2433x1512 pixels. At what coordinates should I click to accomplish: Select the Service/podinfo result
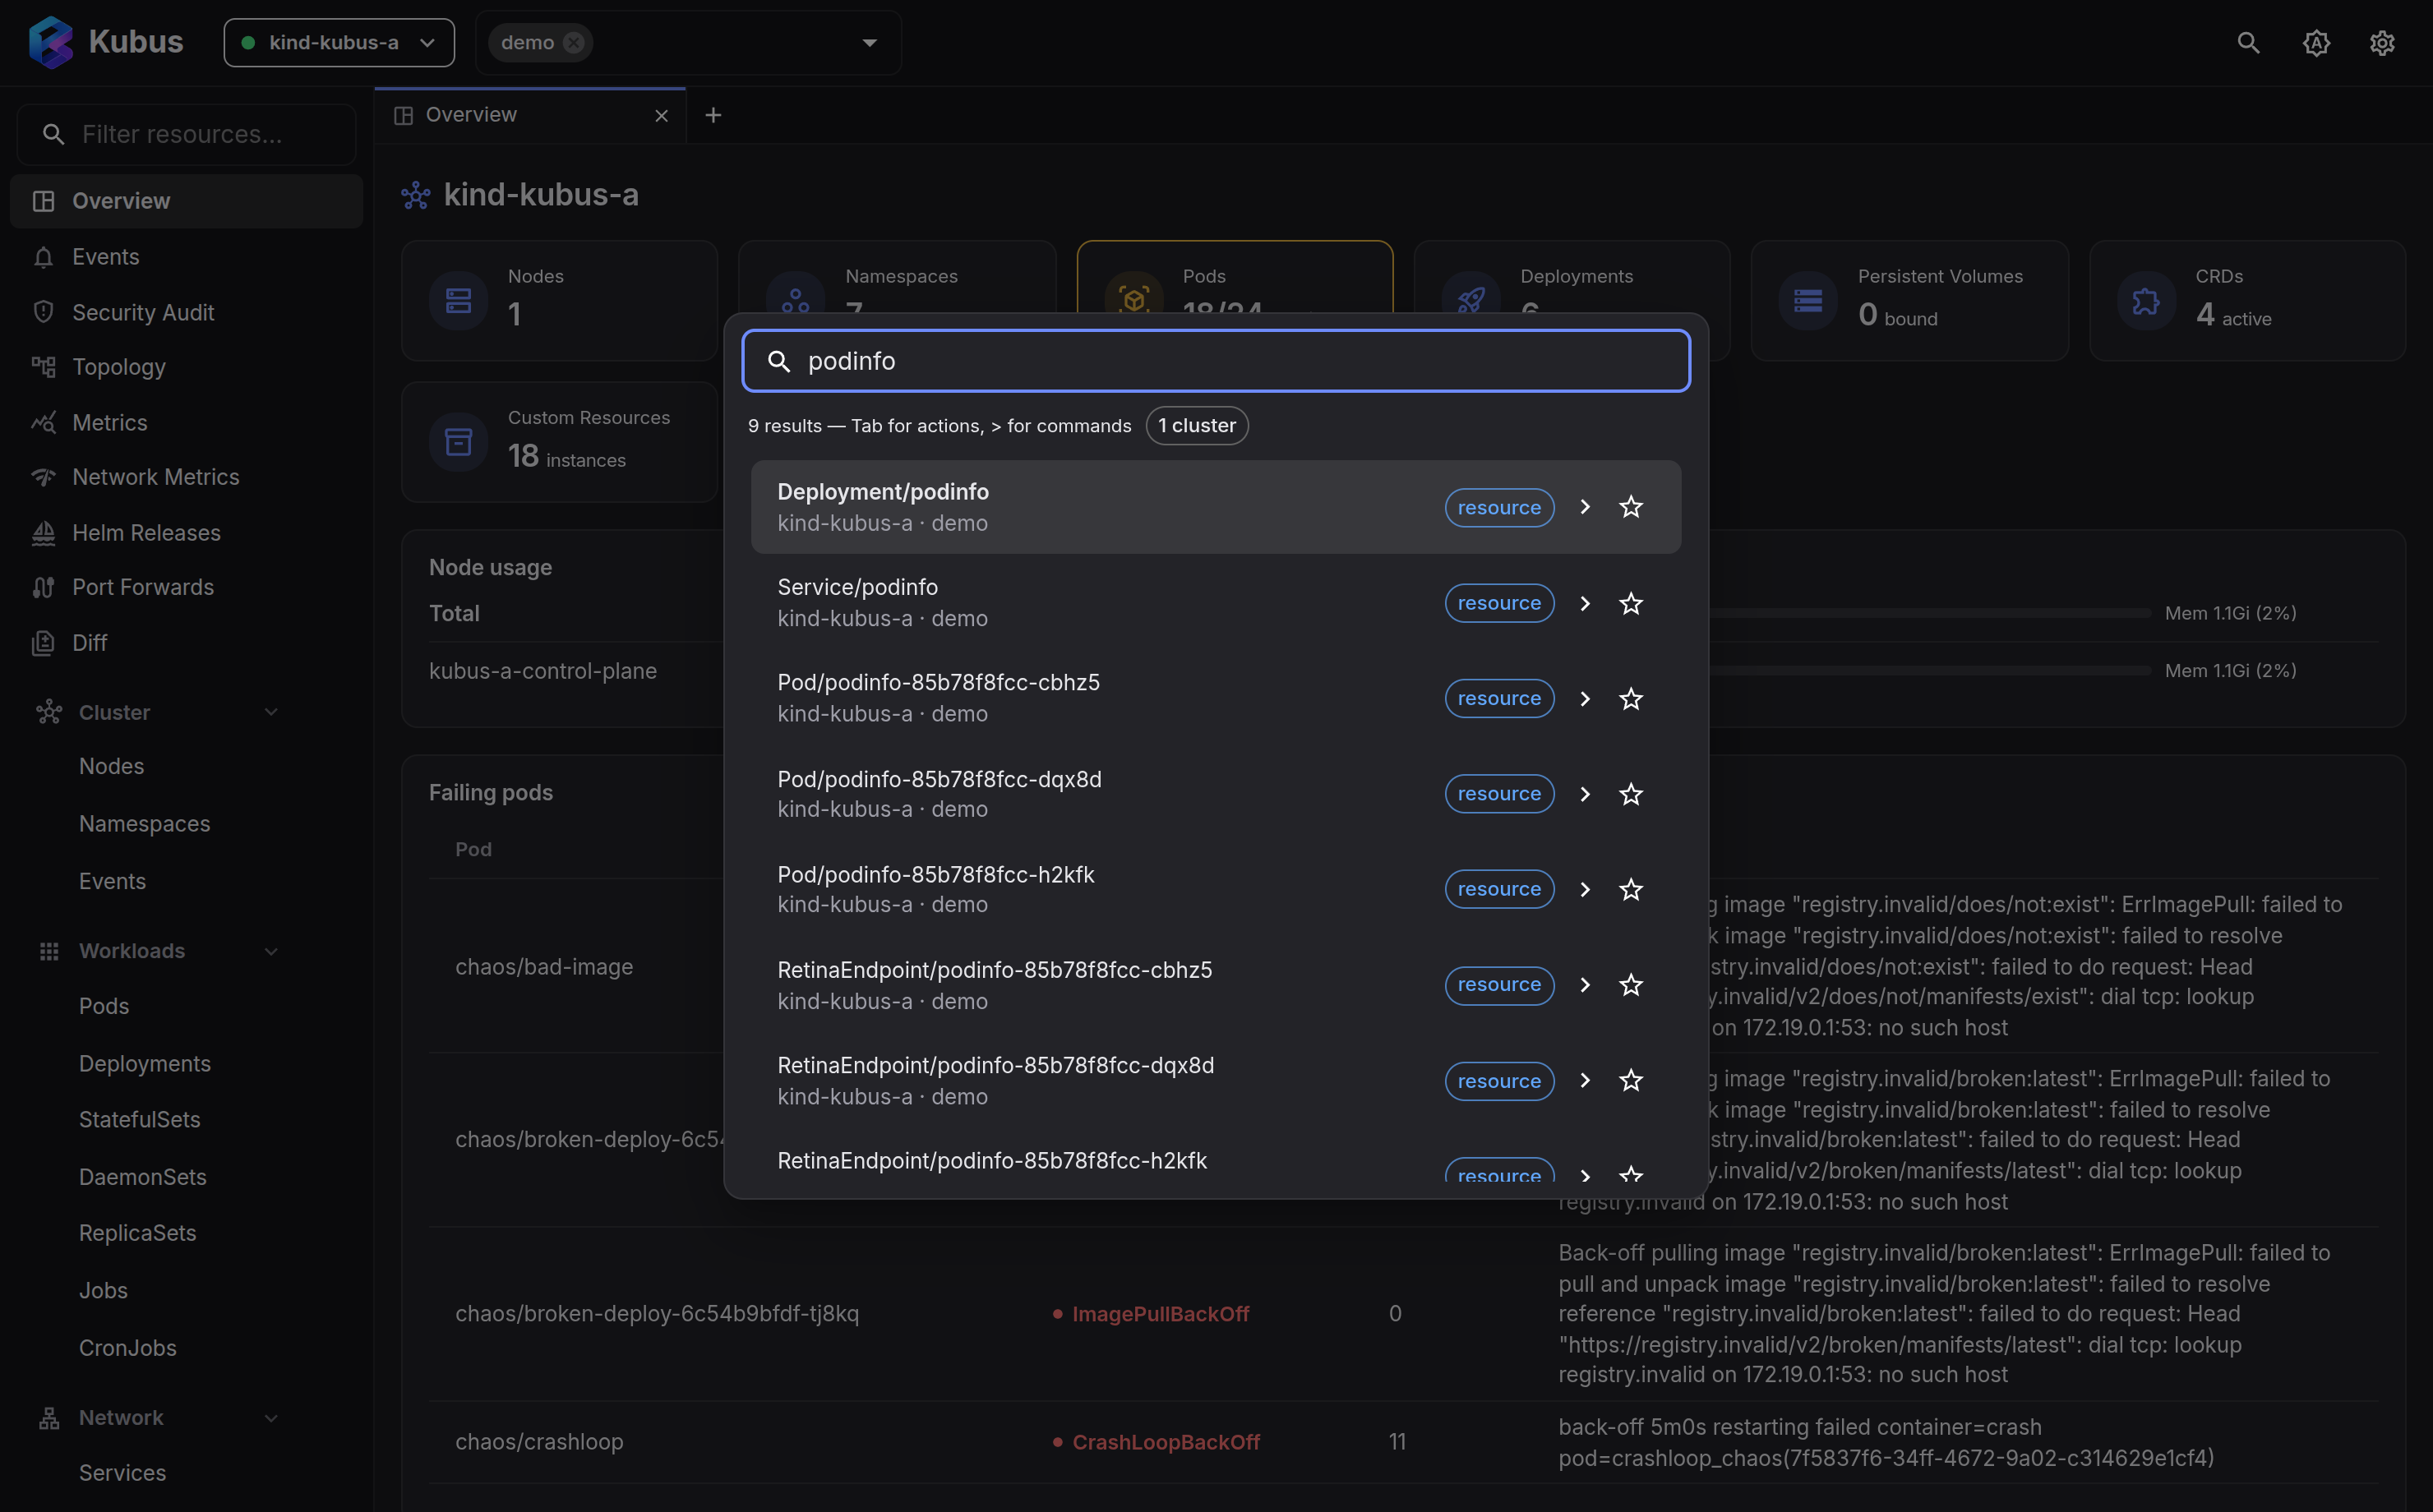[x=1216, y=603]
